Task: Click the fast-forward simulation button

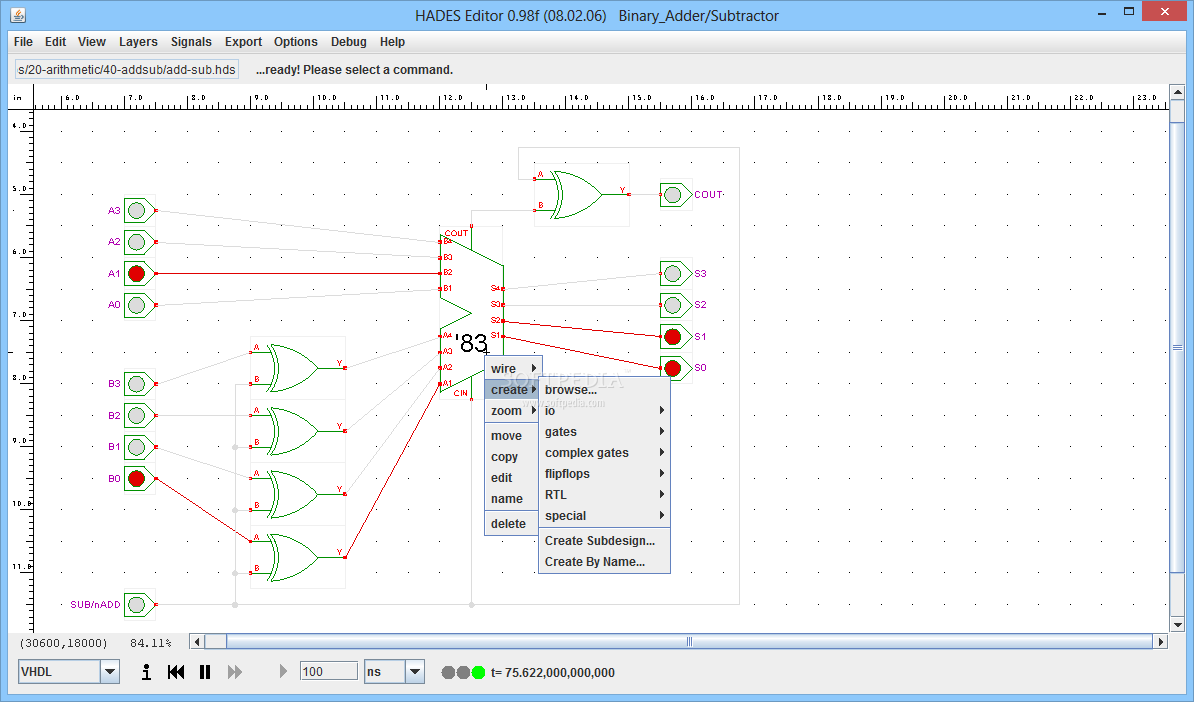Action: pyautogui.click(x=235, y=672)
